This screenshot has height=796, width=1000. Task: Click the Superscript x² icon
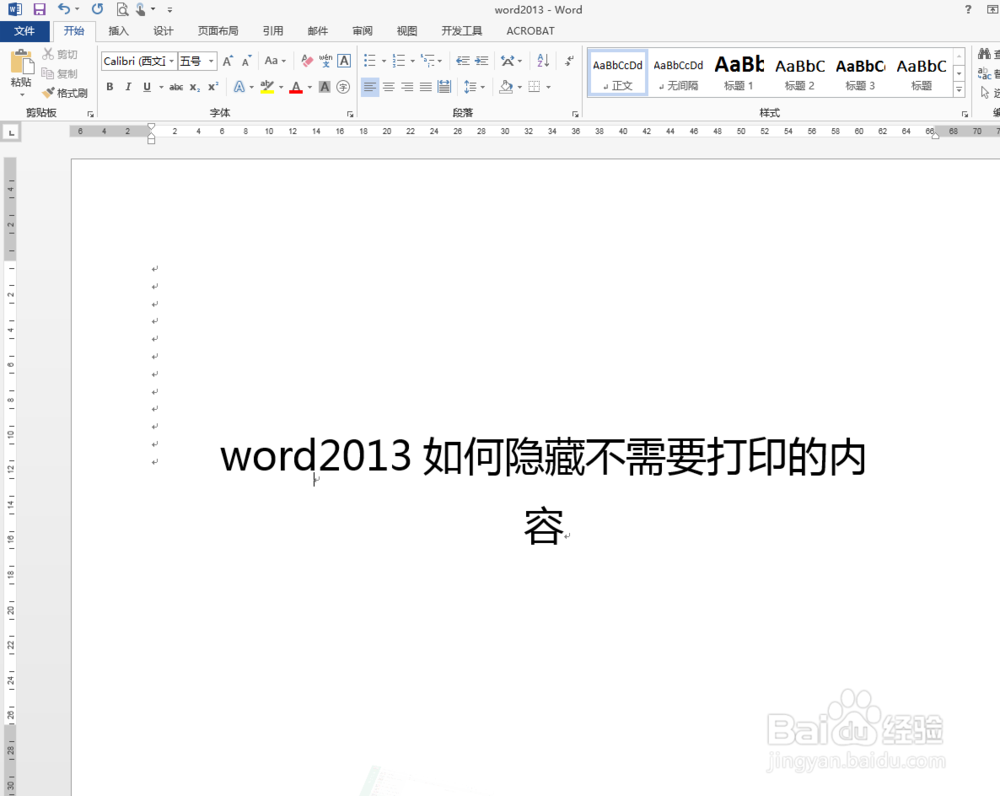[x=213, y=87]
